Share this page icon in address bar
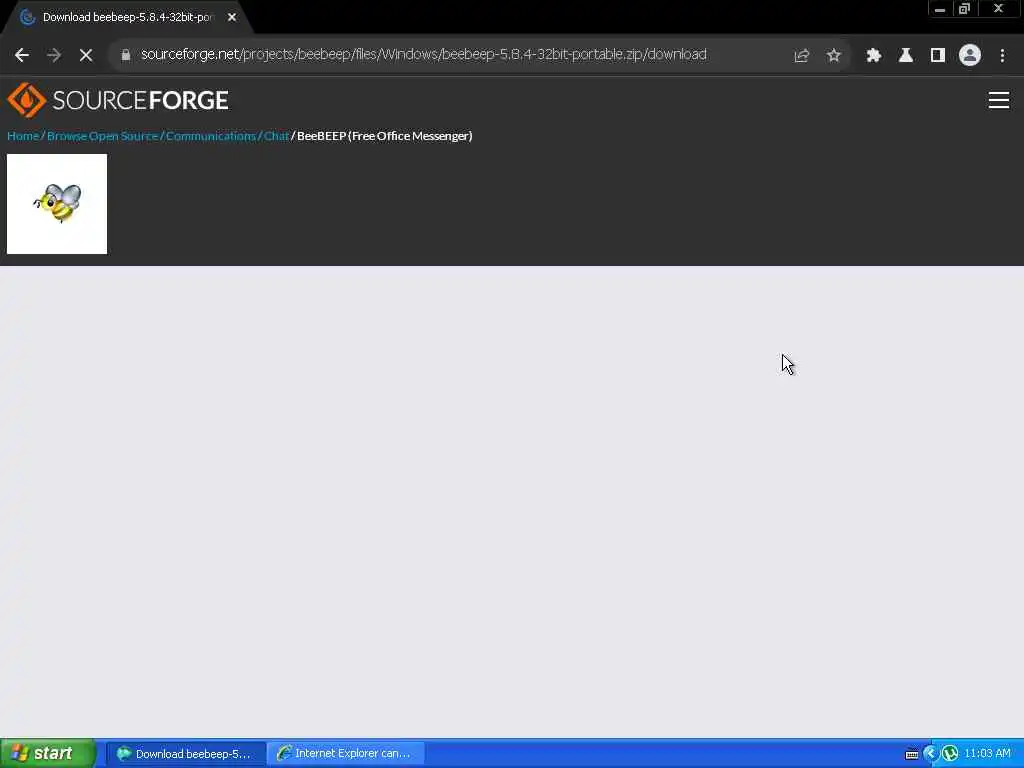Image resolution: width=1024 pixels, height=768 pixels. (x=801, y=55)
